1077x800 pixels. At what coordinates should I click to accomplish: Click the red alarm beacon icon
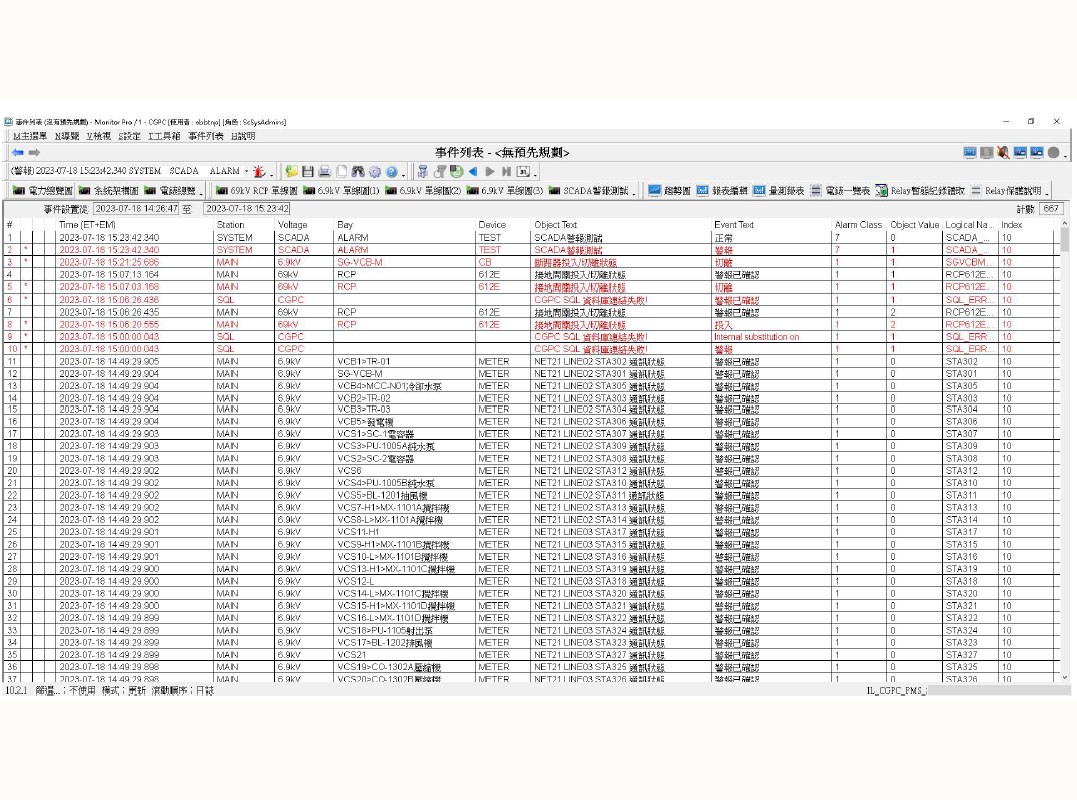click(x=259, y=171)
